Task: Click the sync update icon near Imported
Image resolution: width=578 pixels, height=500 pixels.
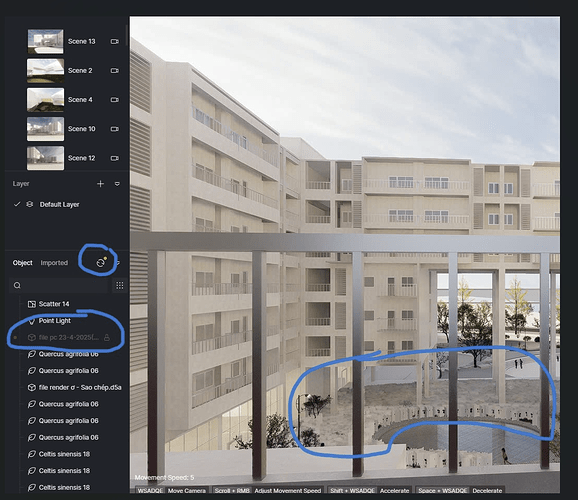Action: (101, 262)
